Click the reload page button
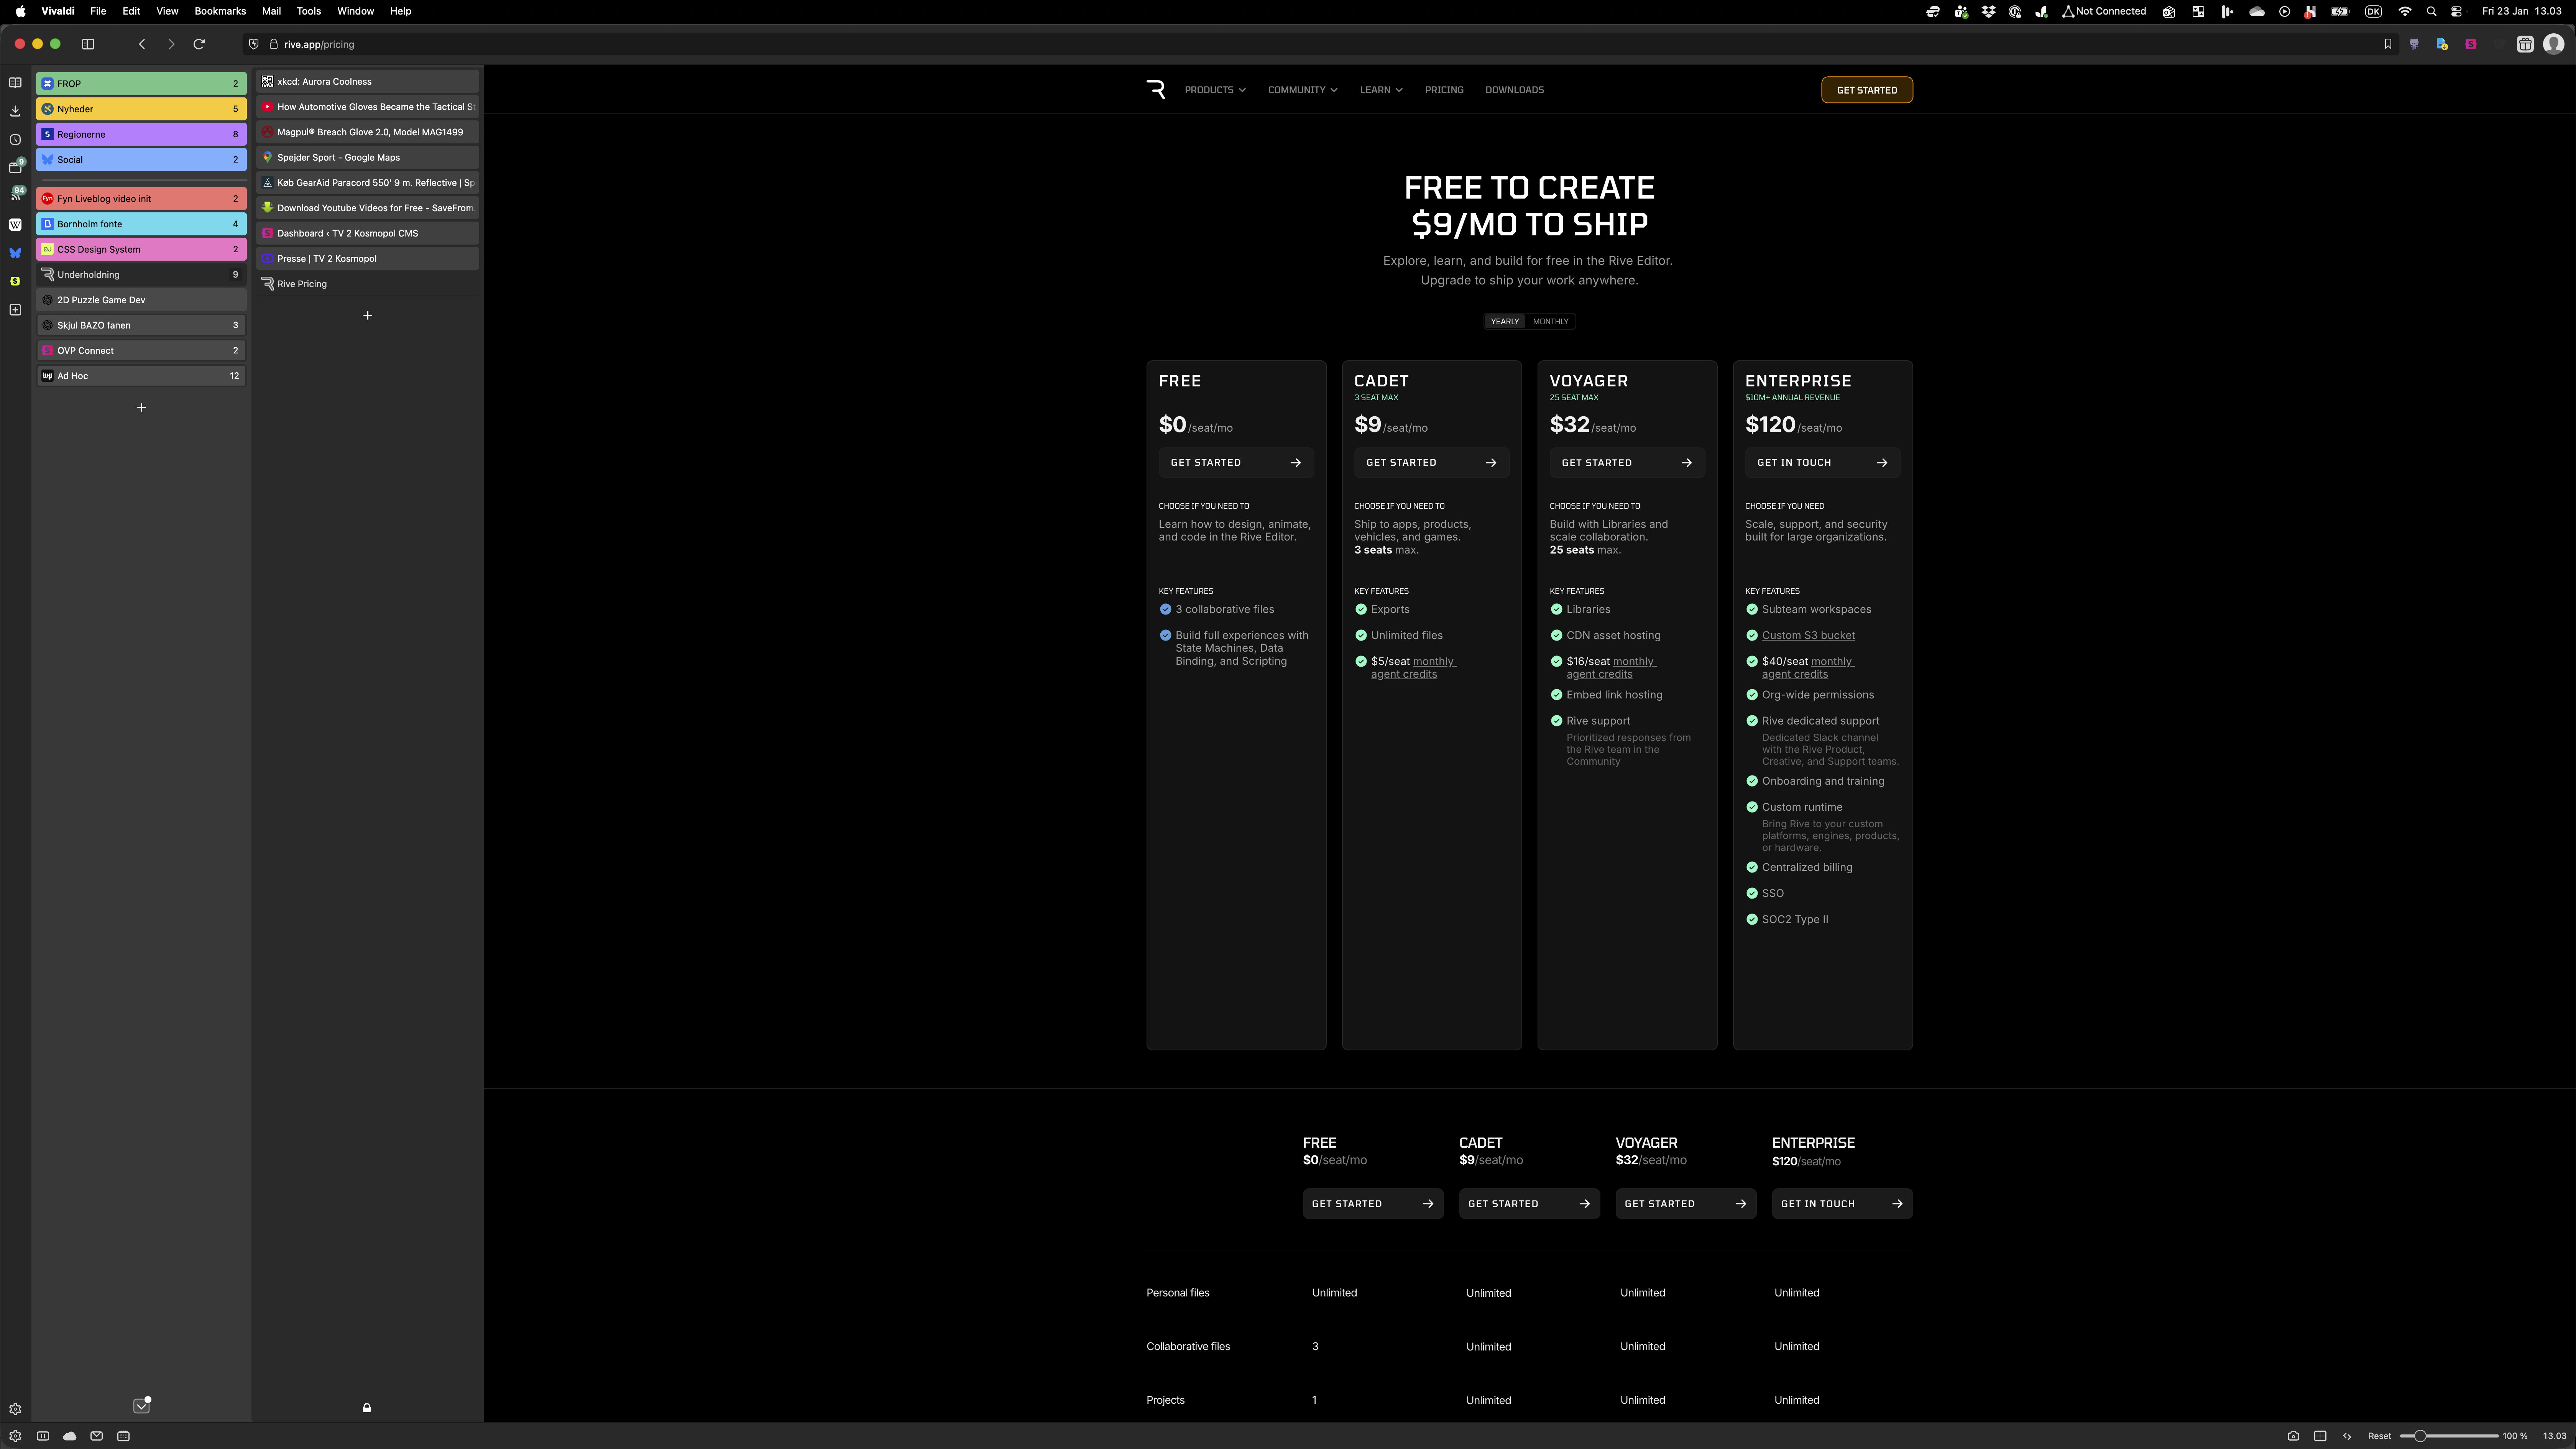This screenshot has width=2576, height=1449. point(199,44)
